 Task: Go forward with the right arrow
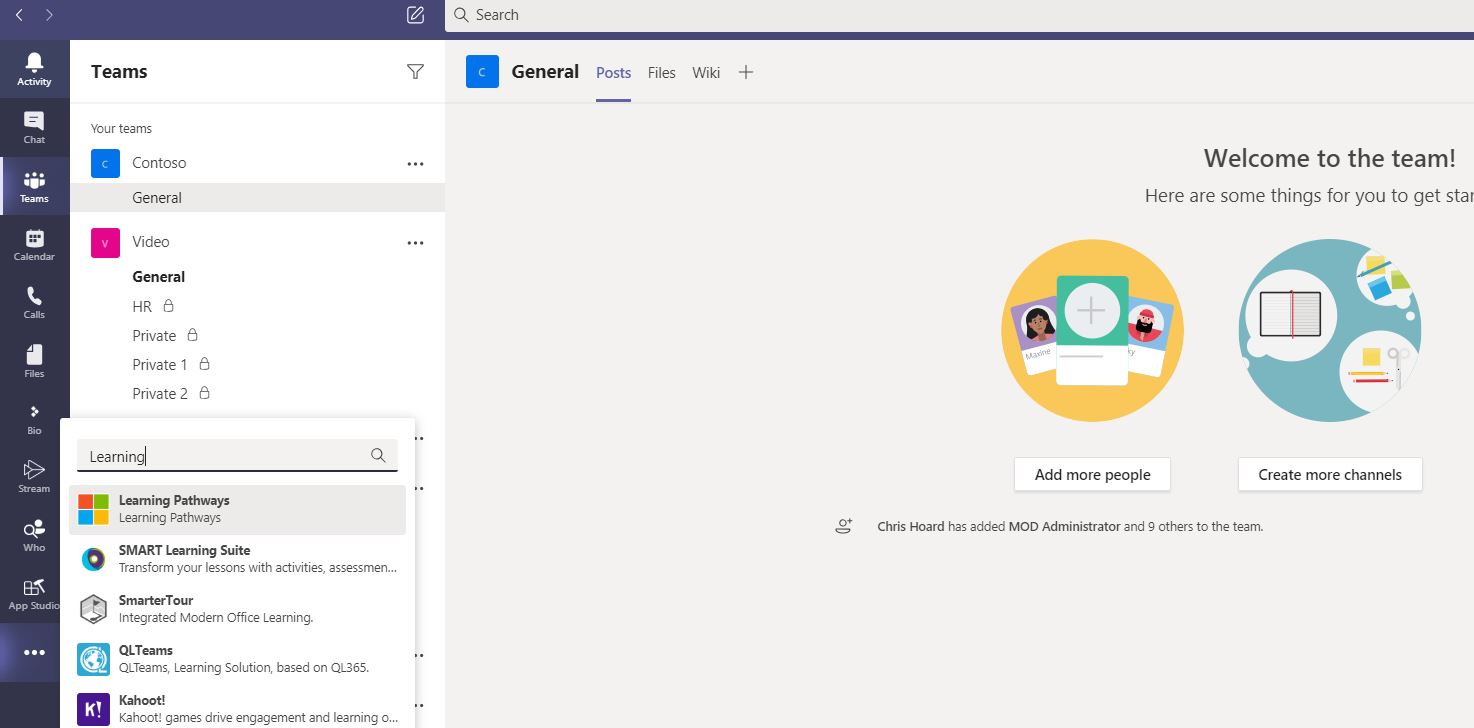click(49, 15)
